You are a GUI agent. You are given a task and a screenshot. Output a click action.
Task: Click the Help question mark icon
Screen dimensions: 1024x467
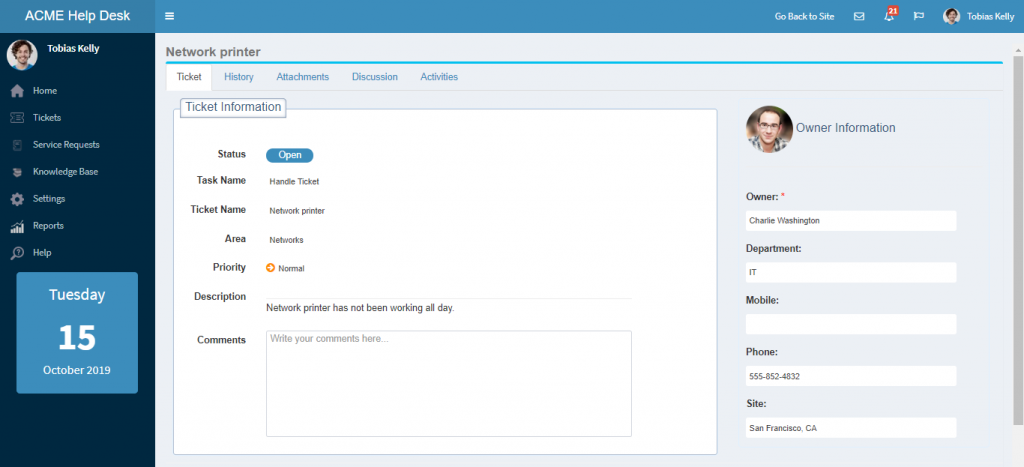[18, 253]
